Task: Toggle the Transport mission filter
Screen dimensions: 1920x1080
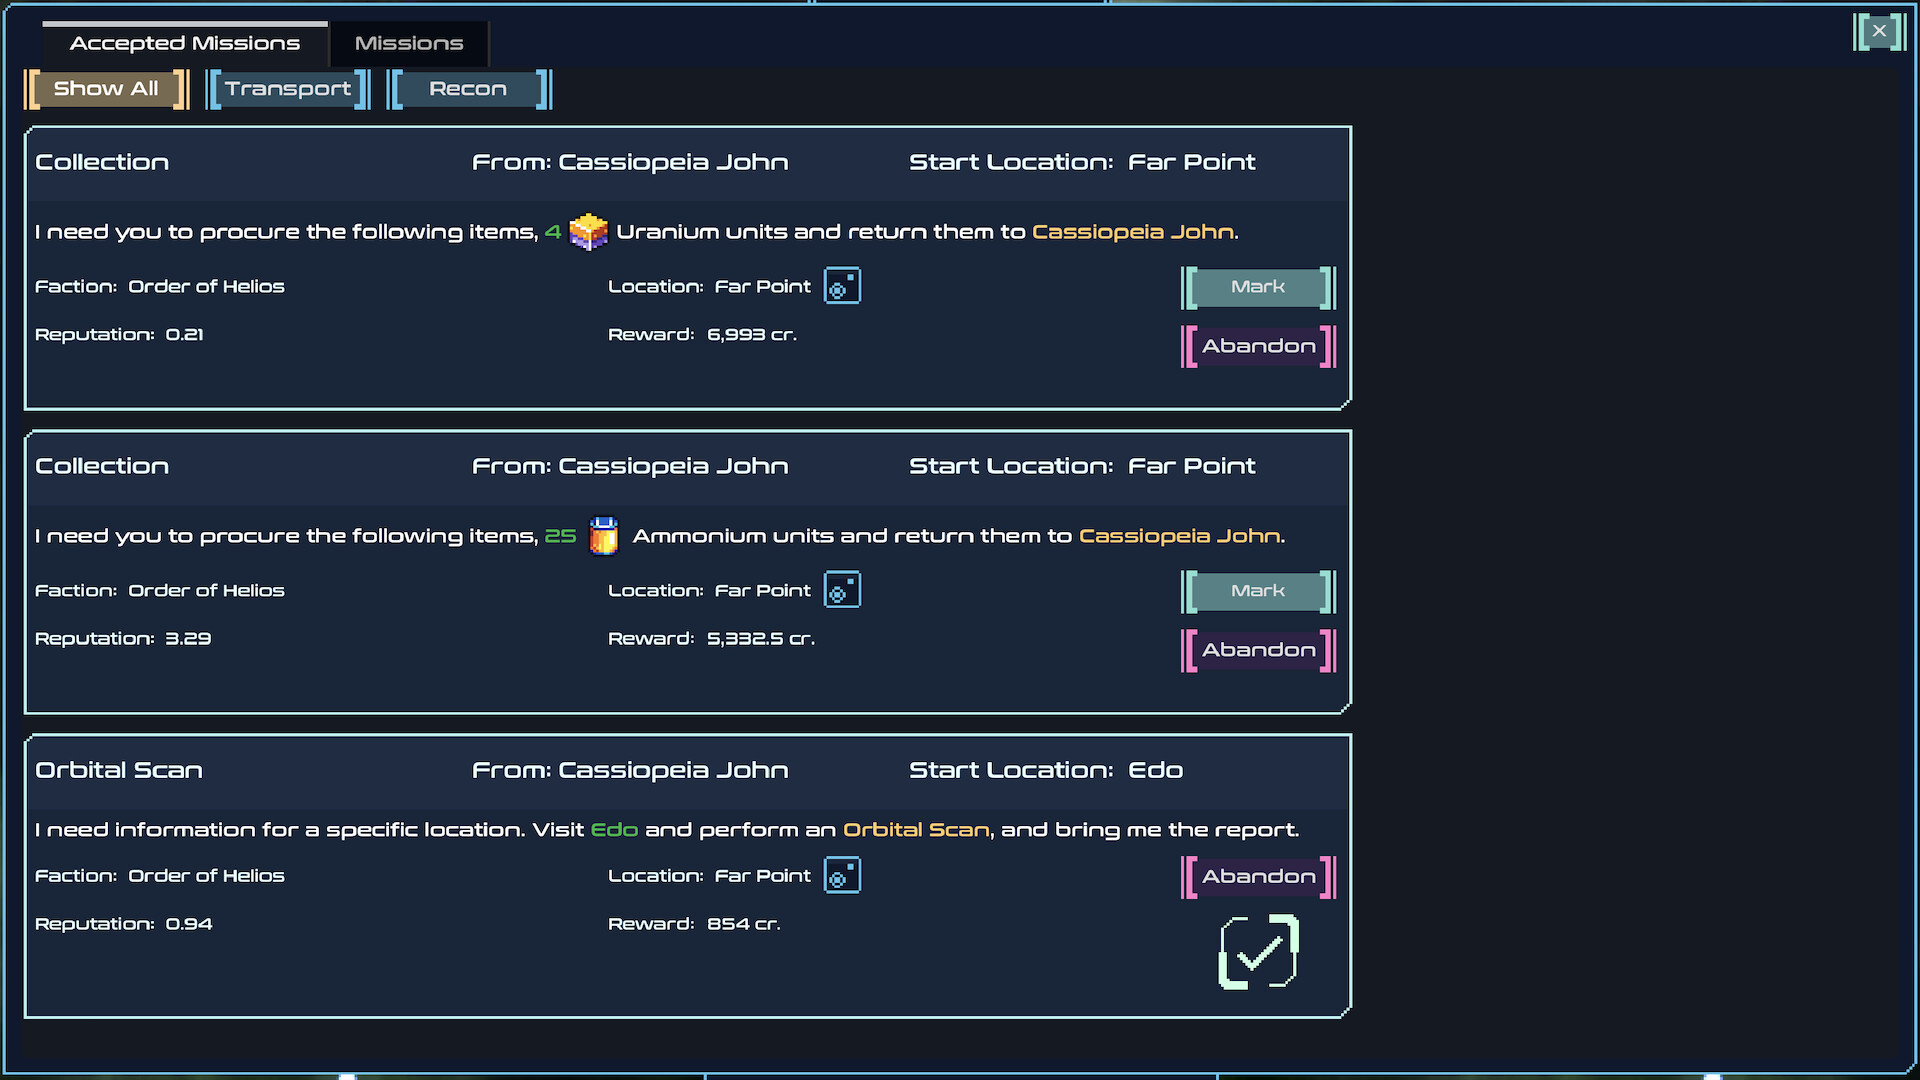Action: pyautogui.click(x=288, y=88)
